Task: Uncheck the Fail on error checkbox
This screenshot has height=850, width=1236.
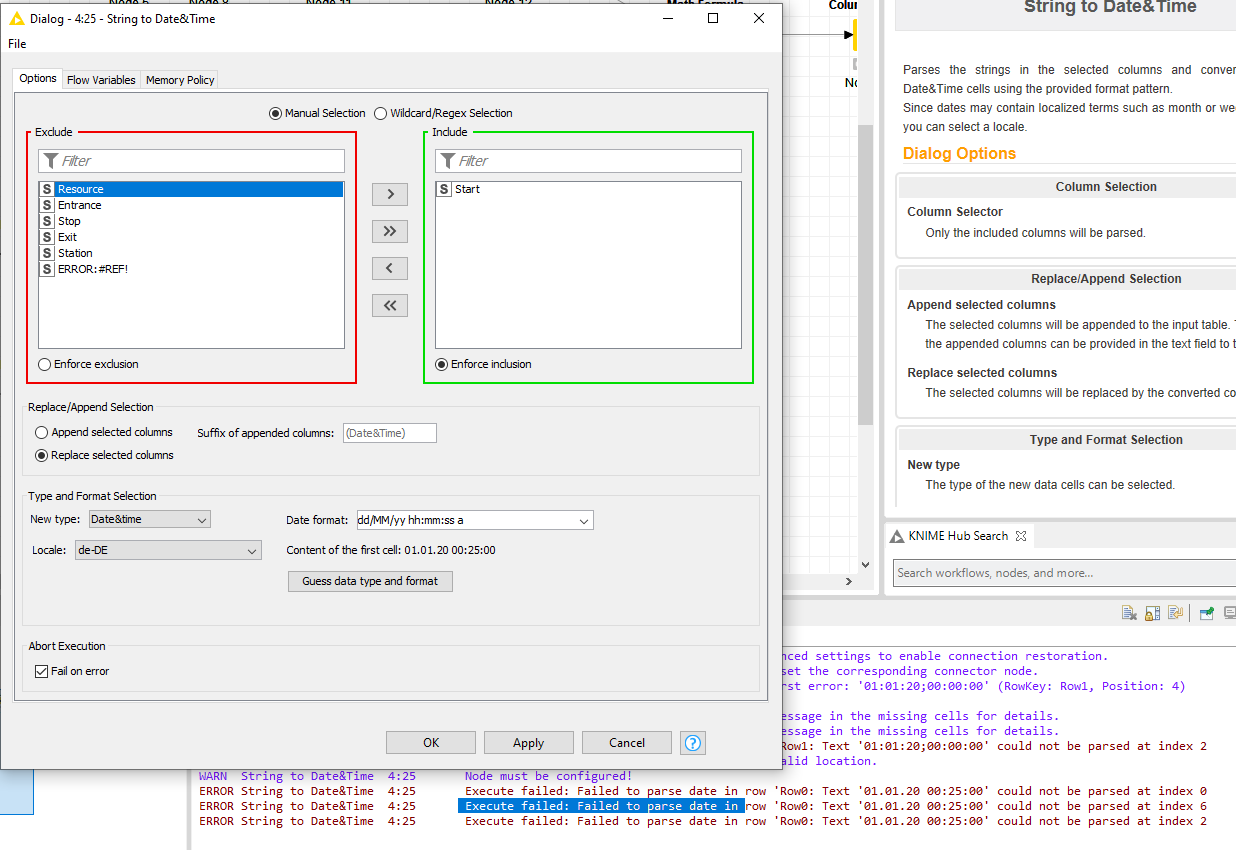Action: (41, 671)
